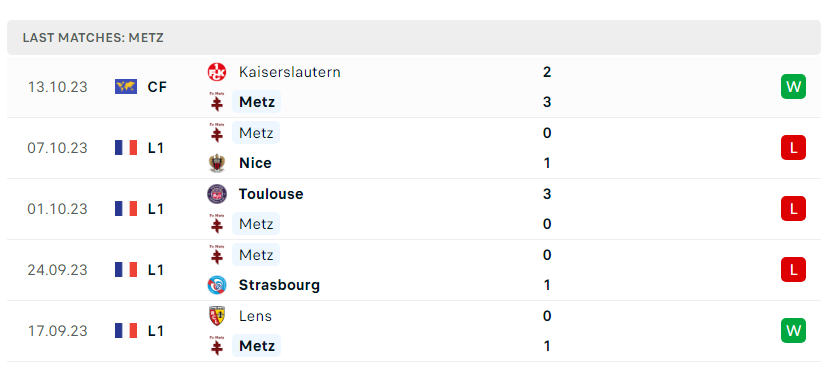Click the Nice club crest icon

(217, 163)
